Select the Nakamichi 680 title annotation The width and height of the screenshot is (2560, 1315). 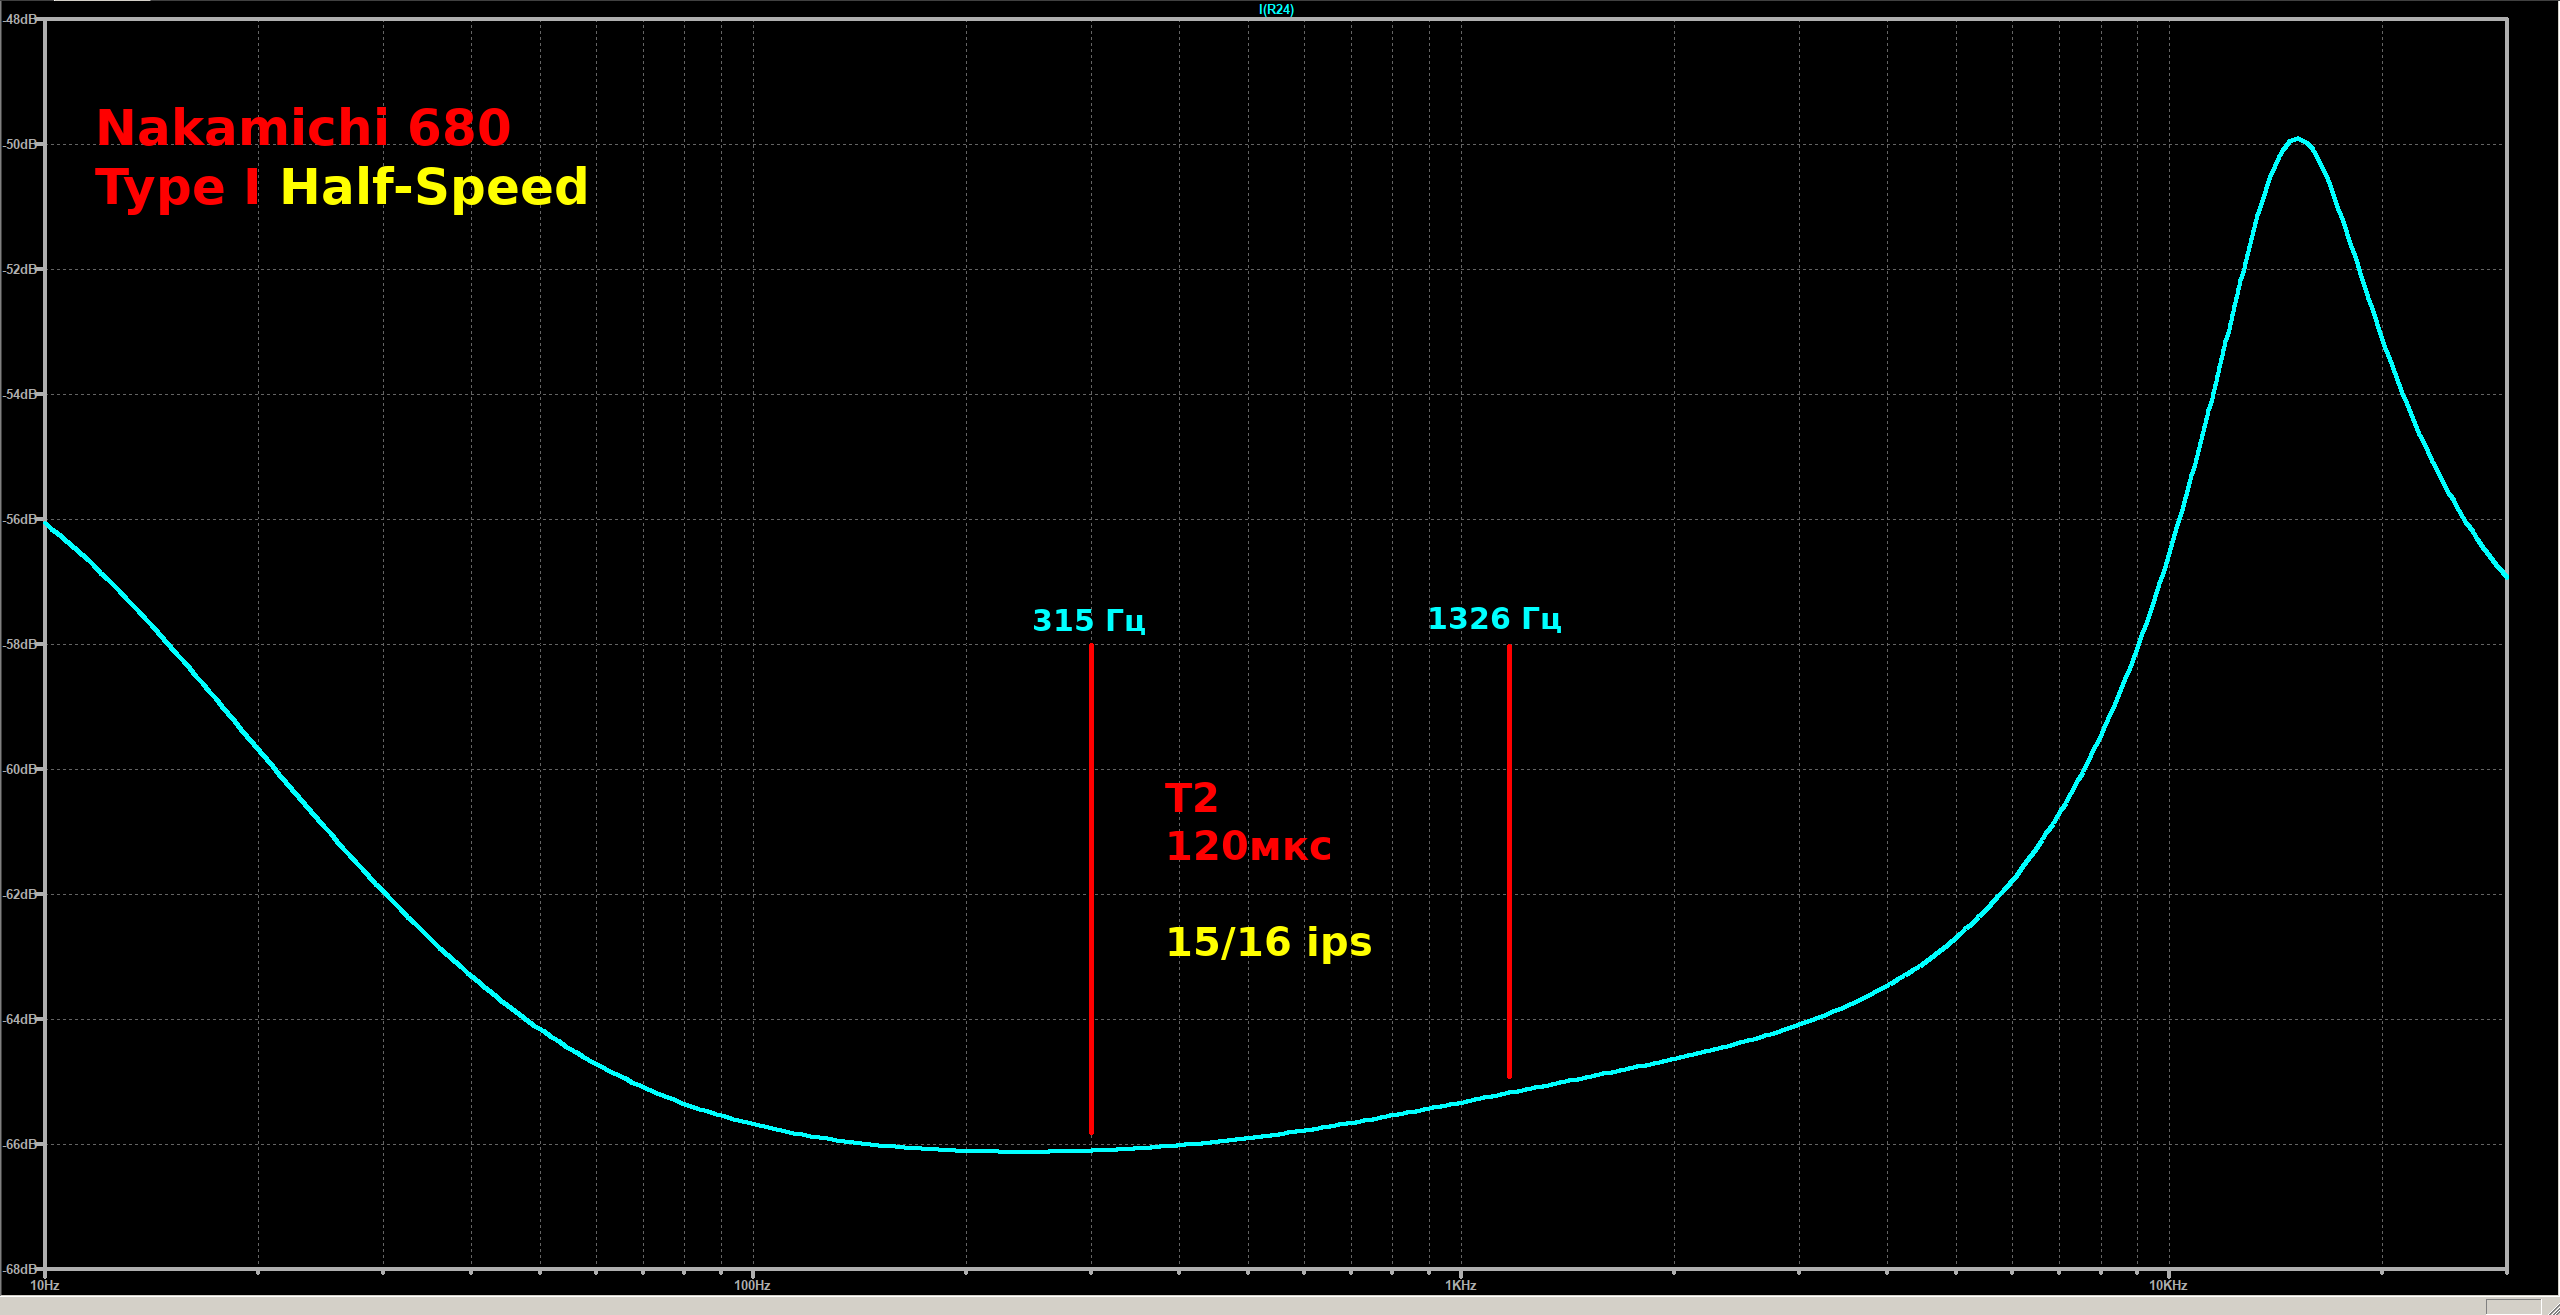click(x=303, y=128)
